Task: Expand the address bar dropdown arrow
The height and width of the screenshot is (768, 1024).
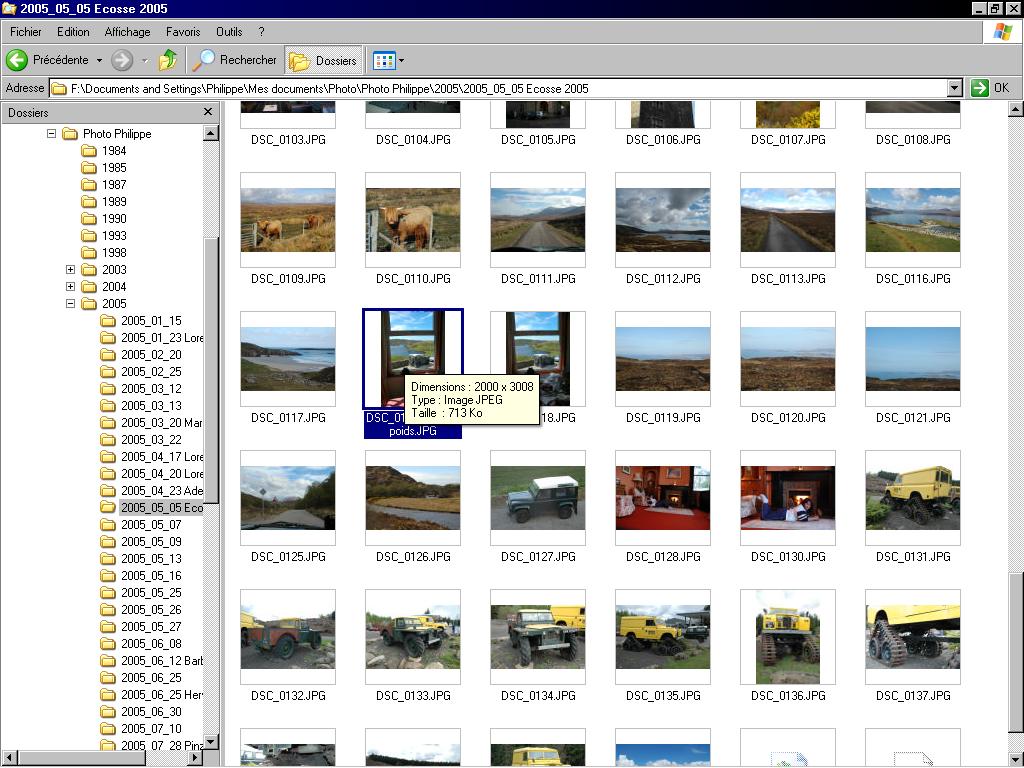Action: [x=955, y=88]
